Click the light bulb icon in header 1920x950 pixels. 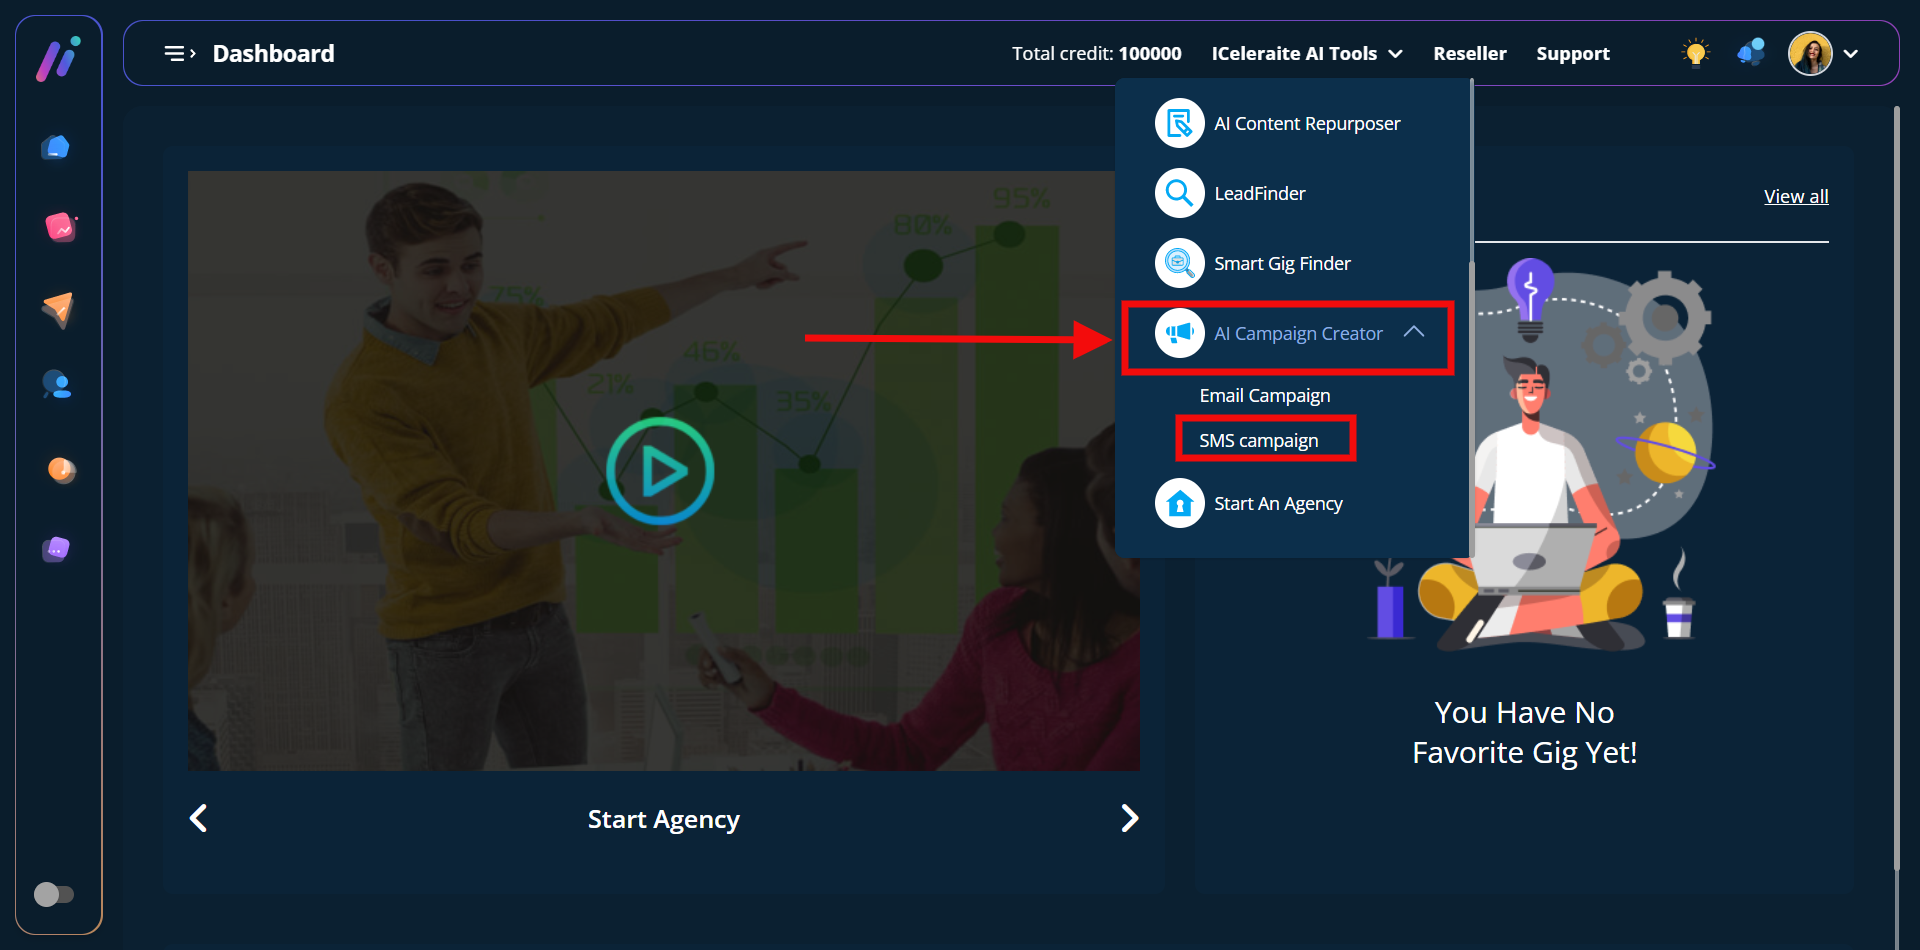1695,53
